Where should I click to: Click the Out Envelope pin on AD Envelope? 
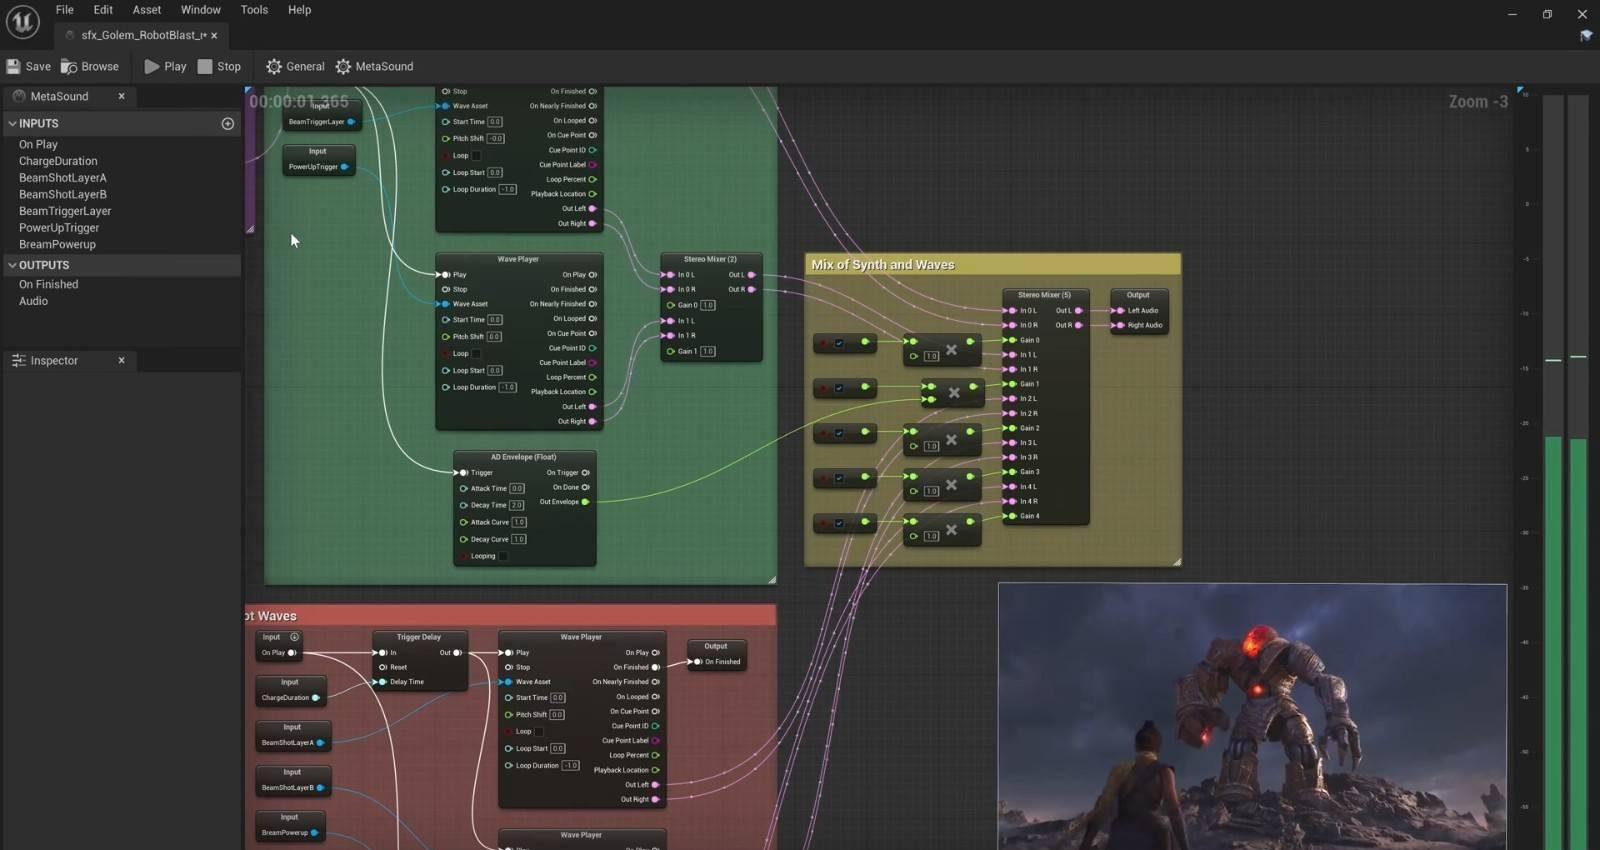pyautogui.click(x=585, y=502)
